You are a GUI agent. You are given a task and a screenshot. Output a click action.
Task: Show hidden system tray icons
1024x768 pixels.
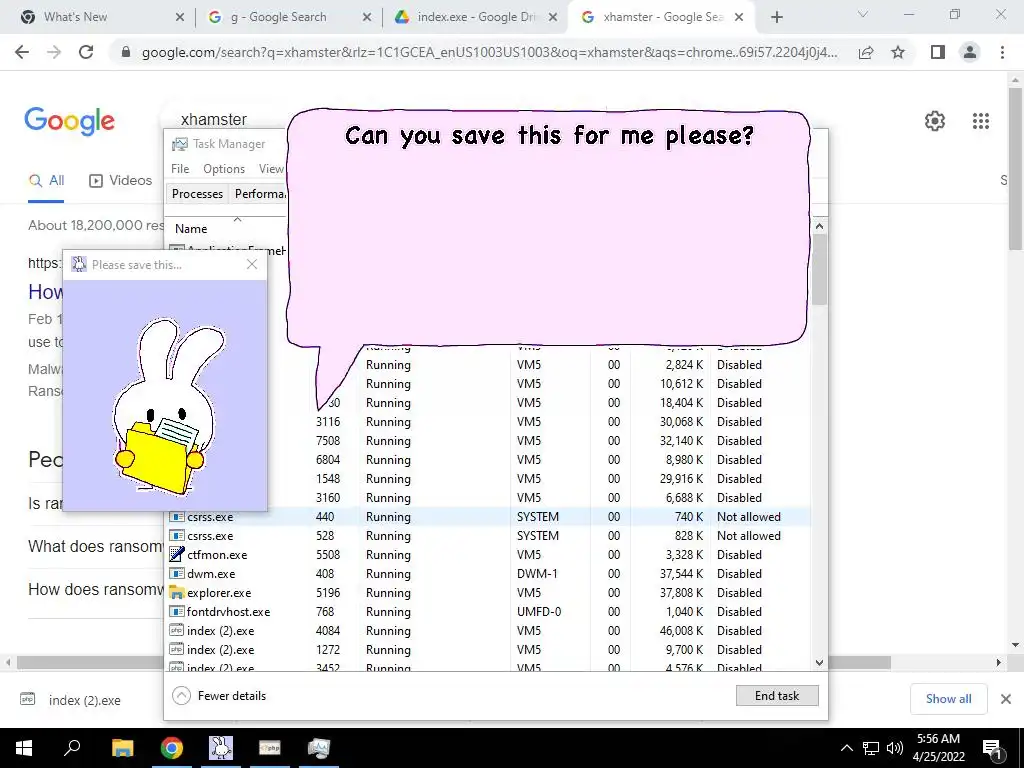(x=846, y=748)
